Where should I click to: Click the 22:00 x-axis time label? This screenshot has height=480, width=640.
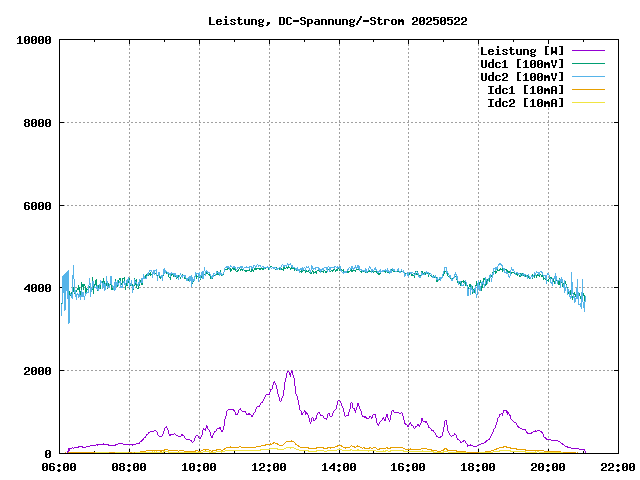[617, 467]
